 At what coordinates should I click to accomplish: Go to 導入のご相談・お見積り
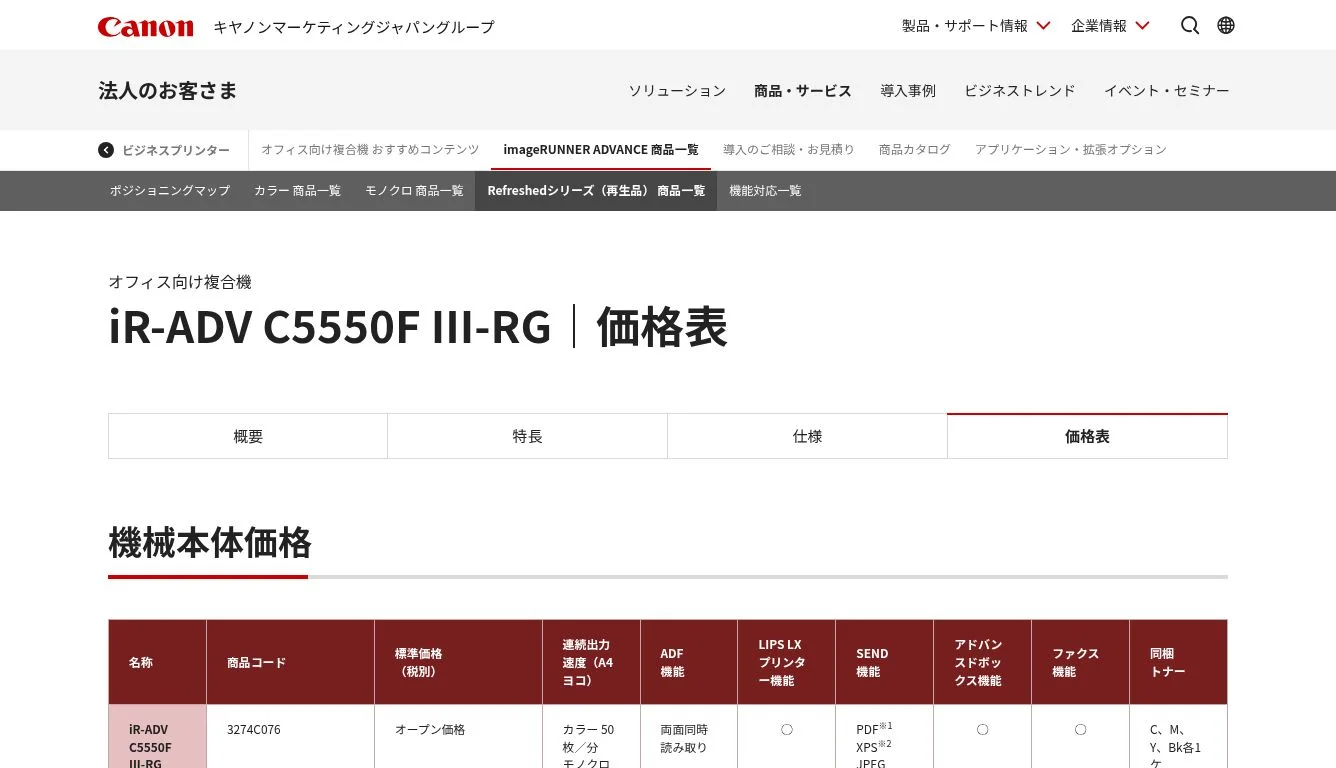click(x=789, y=150)
